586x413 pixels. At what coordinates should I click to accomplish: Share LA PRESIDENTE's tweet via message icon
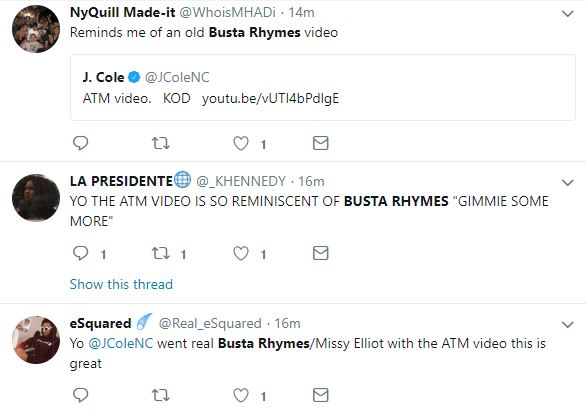coord(321,253)
